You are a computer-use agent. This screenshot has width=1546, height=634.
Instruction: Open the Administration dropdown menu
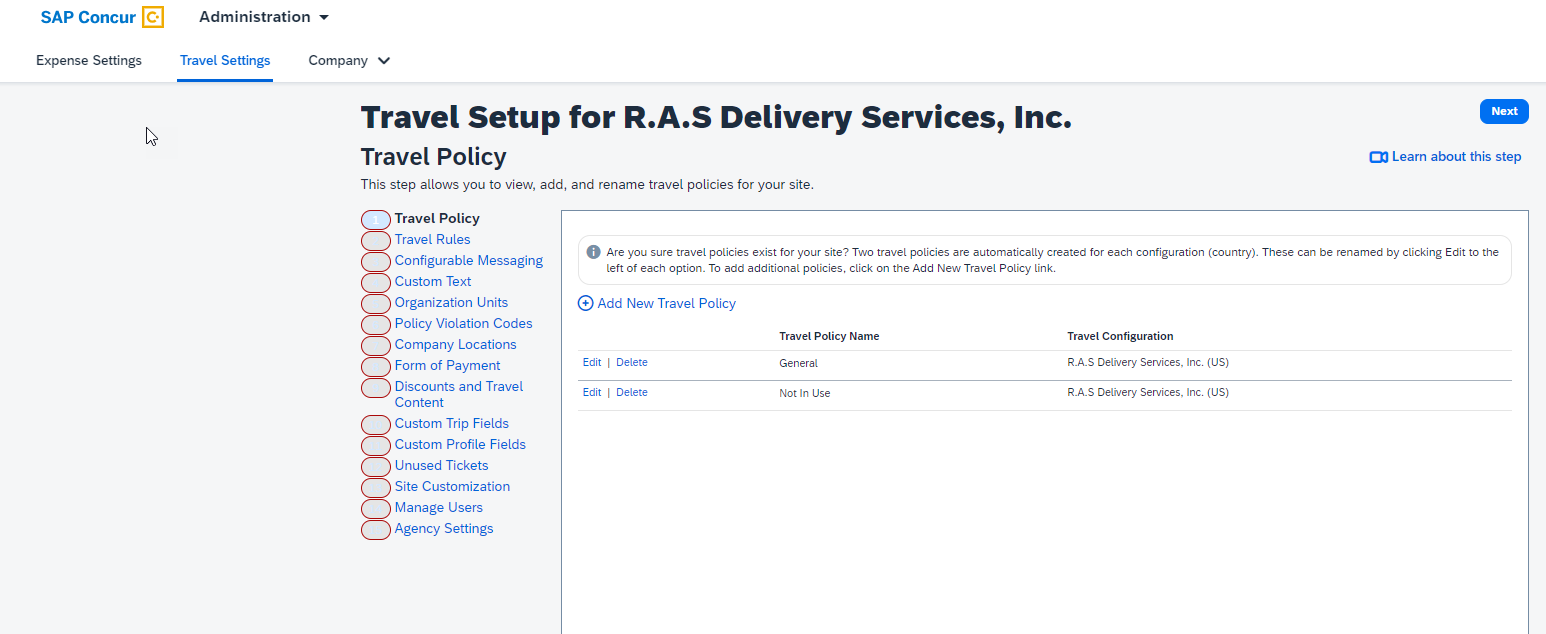pos(264,17)
